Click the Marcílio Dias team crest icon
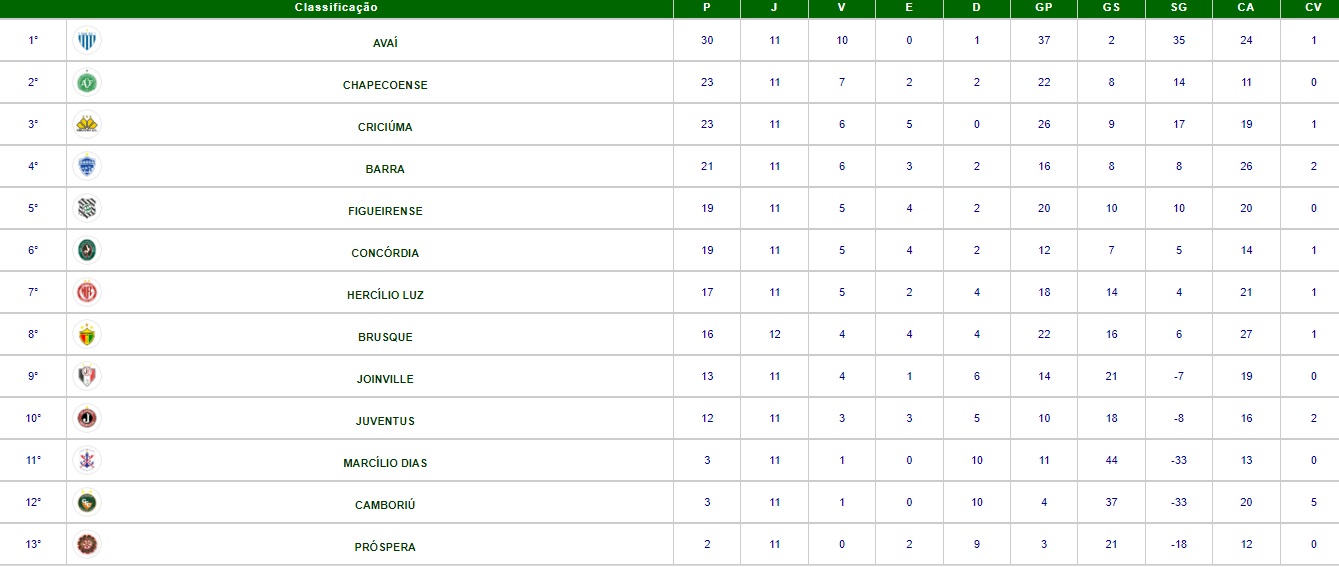1339x567 pixels. tap(88, 460)
